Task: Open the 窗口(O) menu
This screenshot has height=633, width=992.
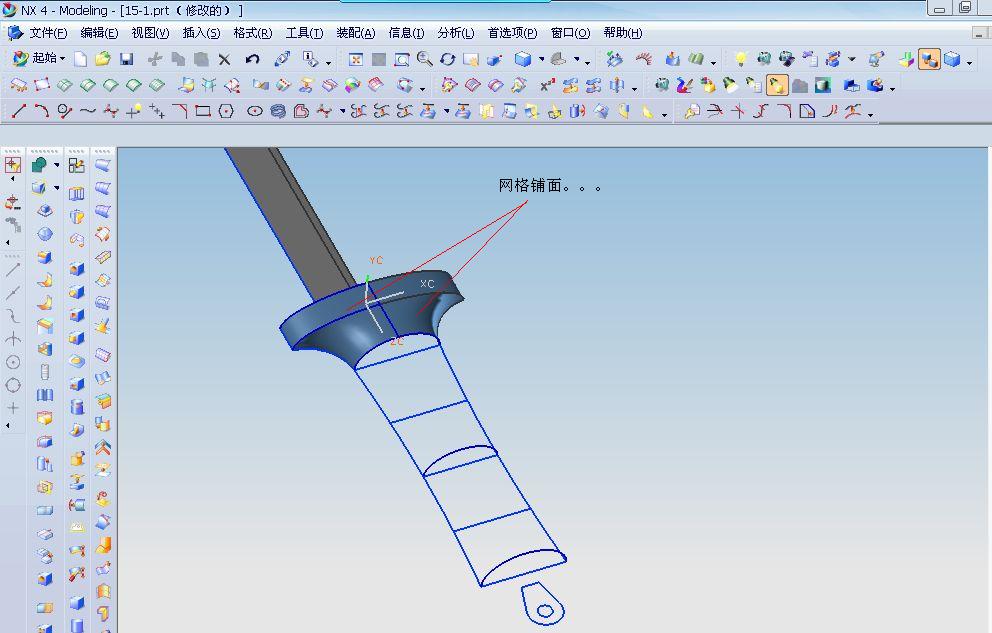Action: click(570, 33)
